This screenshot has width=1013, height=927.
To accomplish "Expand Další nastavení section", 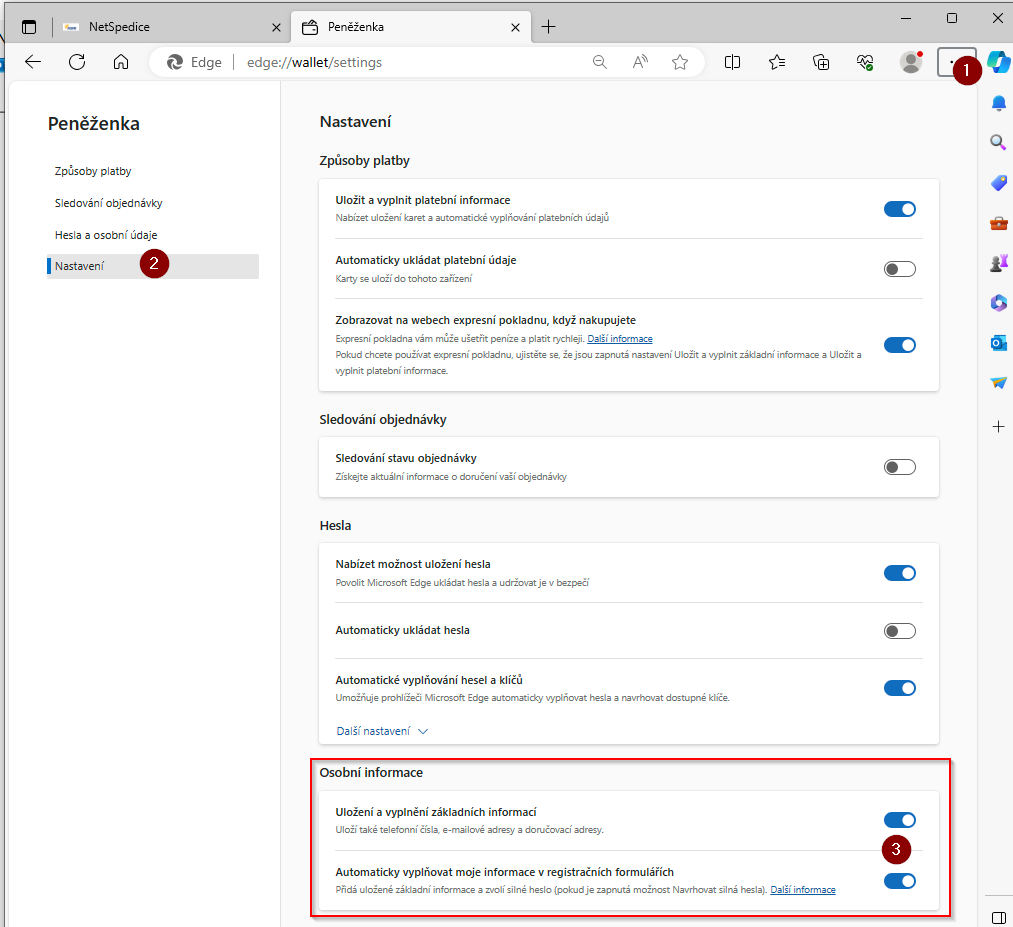I will pos(382,731).
